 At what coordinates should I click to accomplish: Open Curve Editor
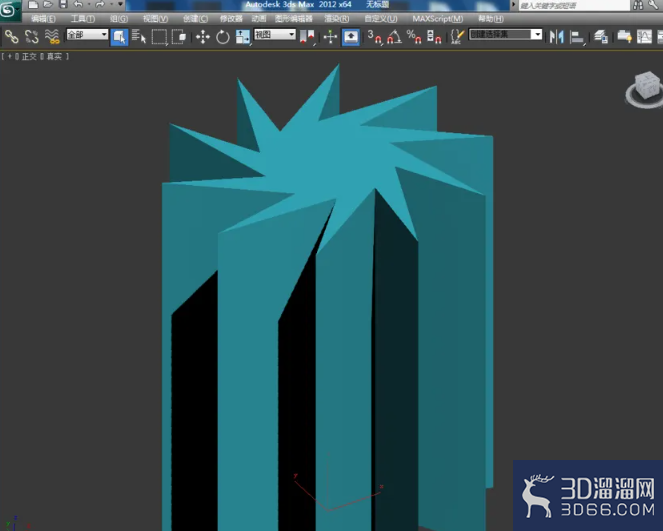coord(644,37)
